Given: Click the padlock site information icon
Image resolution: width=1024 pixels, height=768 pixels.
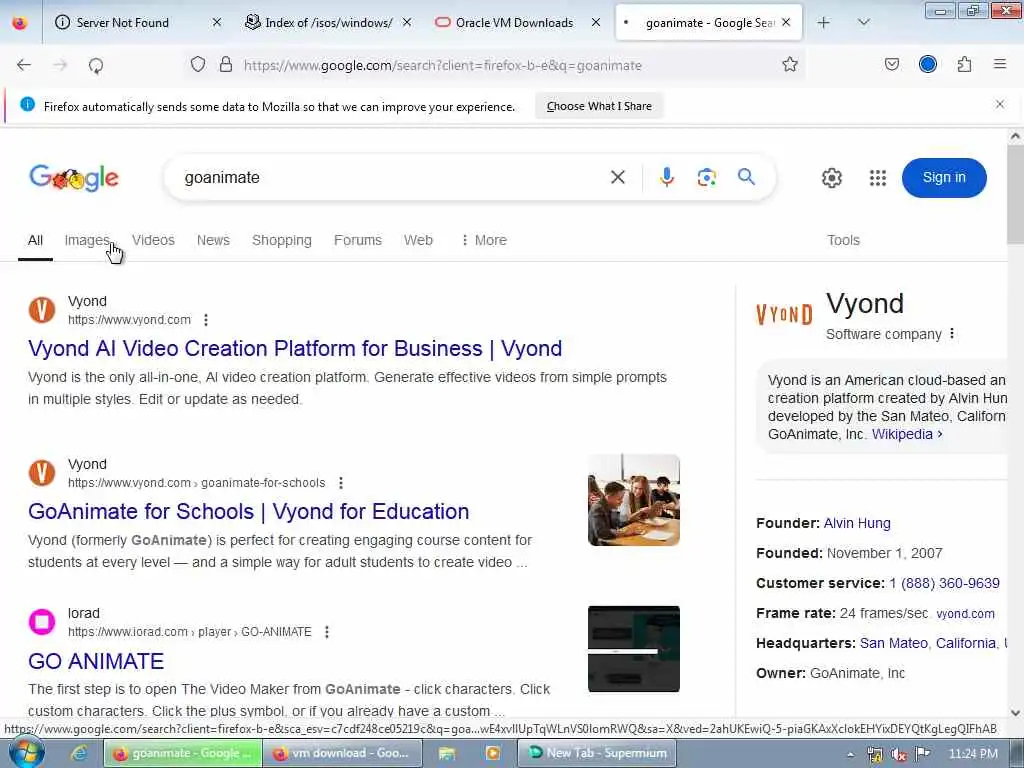Looking at the screenshot, I should [225, 65].
